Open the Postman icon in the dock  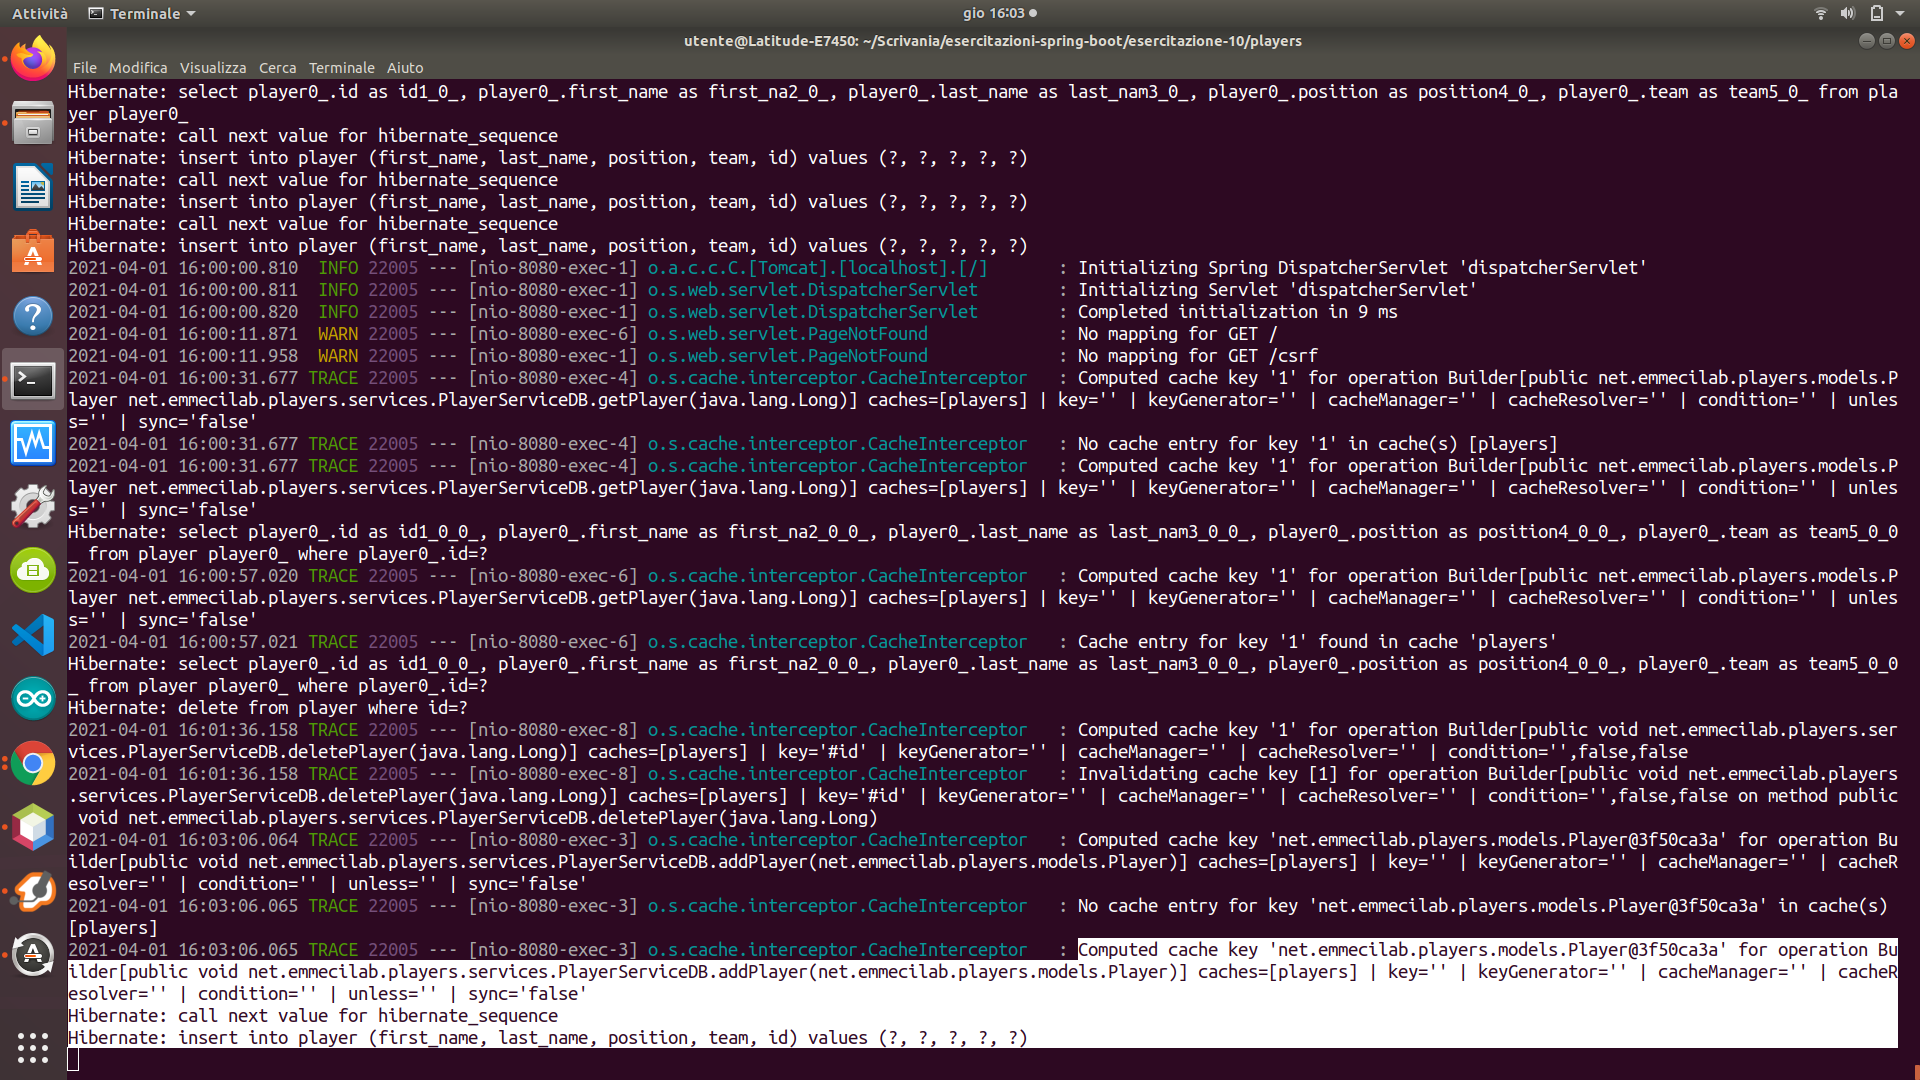click(x=33, y=892)
